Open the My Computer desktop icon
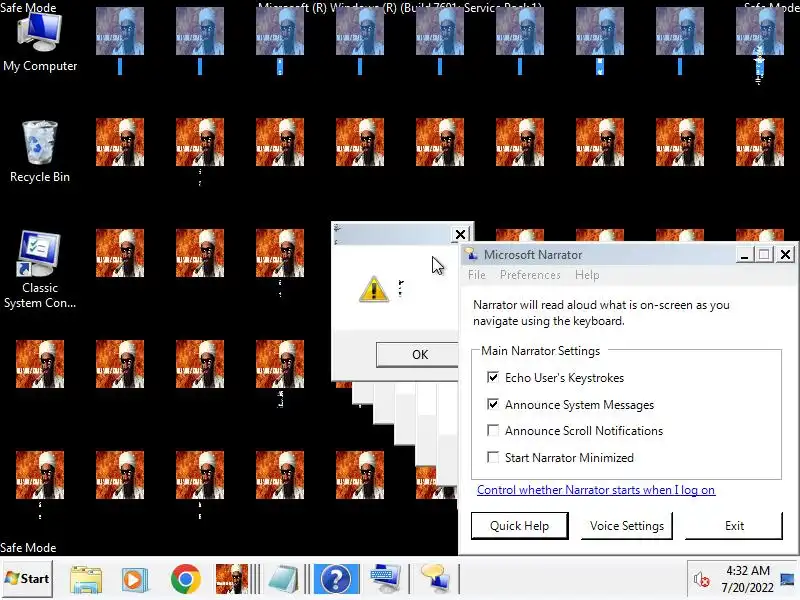The height and width of the screenshot is (600, 800). (40, 42)
